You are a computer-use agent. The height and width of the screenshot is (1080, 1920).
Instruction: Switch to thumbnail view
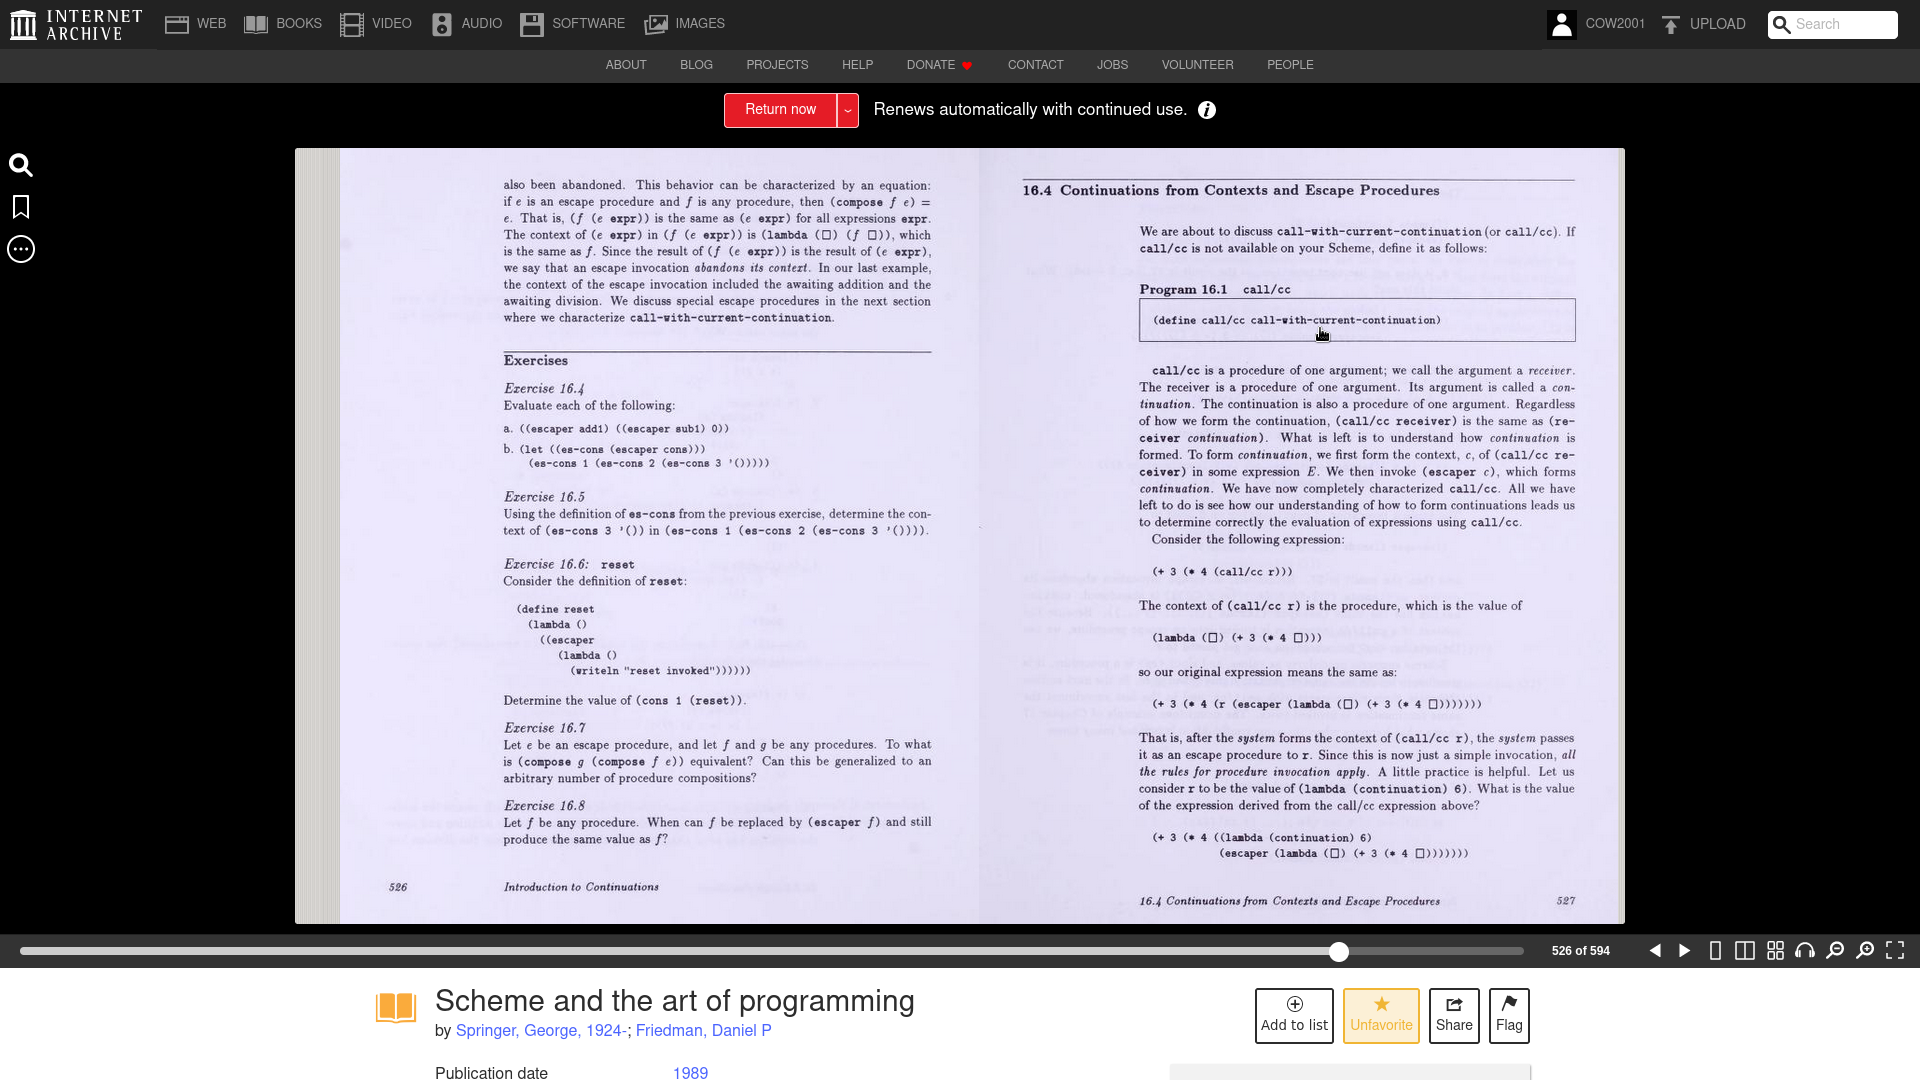(x=1775, y=951)
